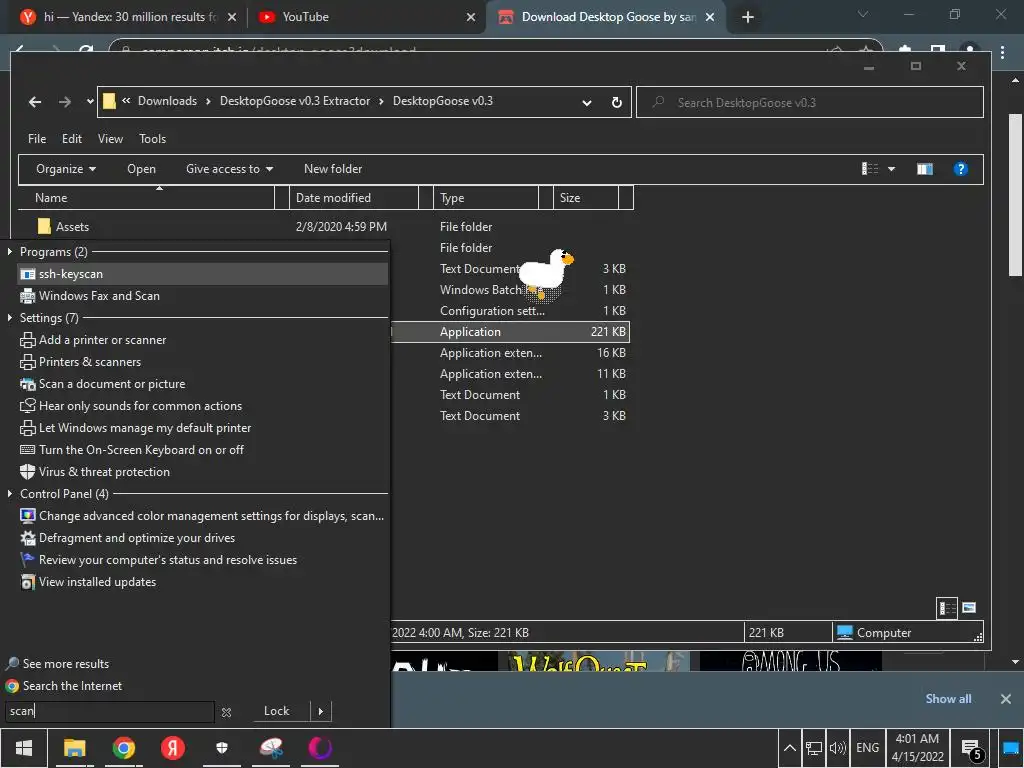Open the Tools menu in Explorer
Image resolution: width=1024 pixels, height=768 pixels.
(x=152, y=138)
